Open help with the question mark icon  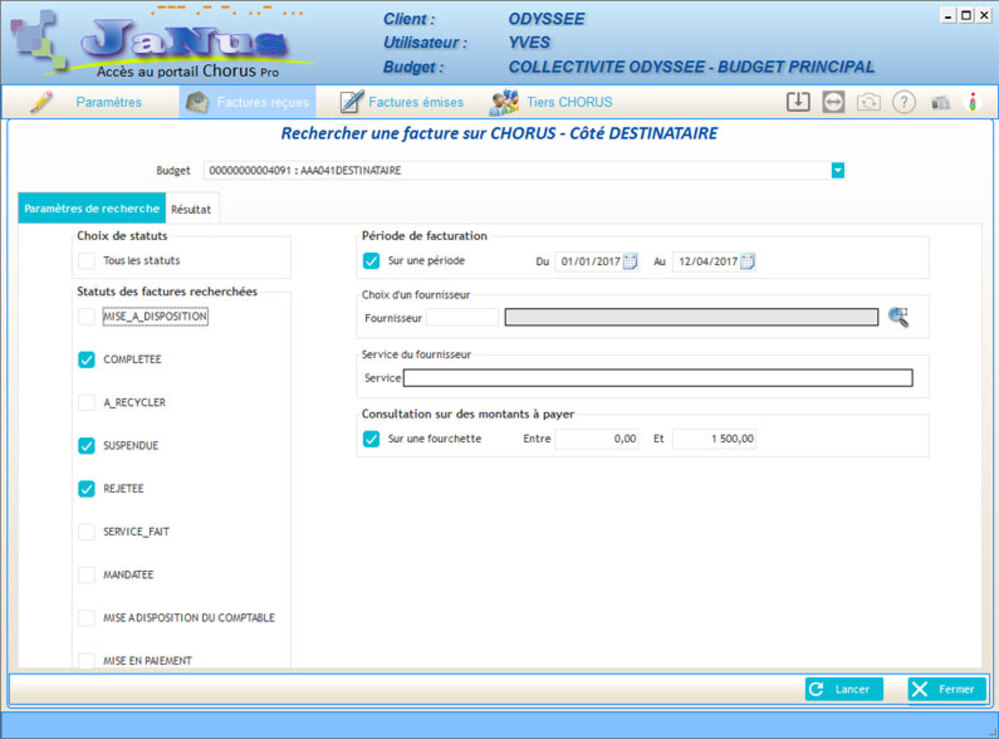(x=904, y=102)
